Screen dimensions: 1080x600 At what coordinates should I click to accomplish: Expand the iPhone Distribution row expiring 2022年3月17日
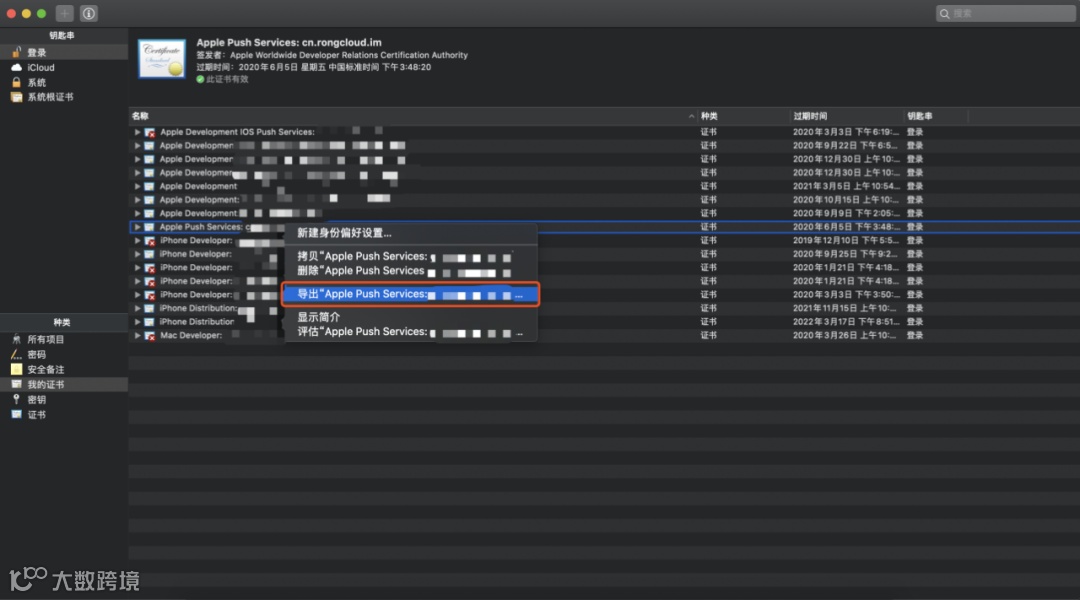137,322
